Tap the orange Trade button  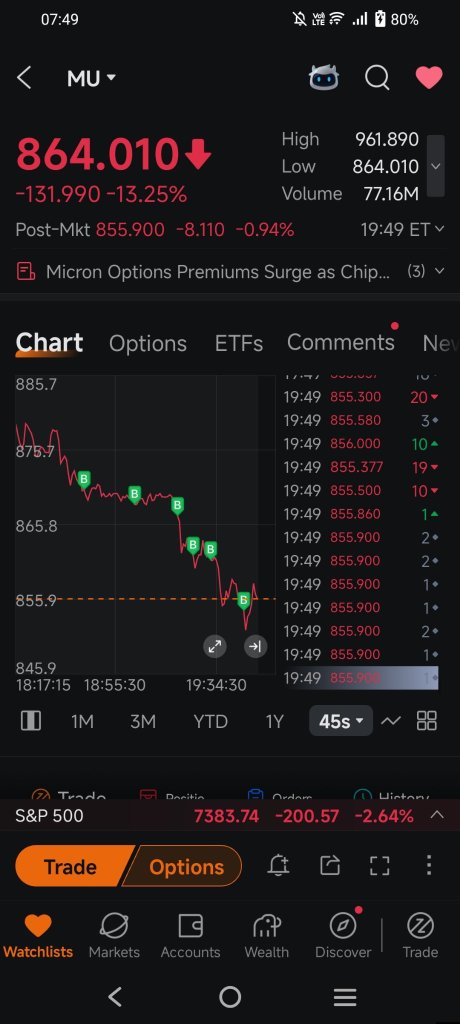(x=72, y=867)
